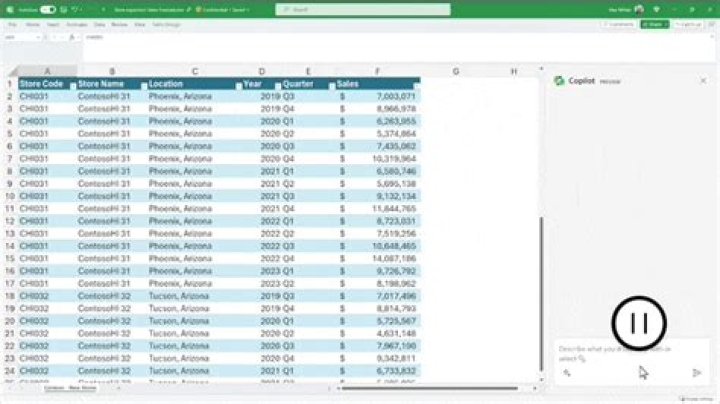Open the Location column filter dropdown
Image resolution: width=720 pixels, height=404 pixels.
click(238, 86)
